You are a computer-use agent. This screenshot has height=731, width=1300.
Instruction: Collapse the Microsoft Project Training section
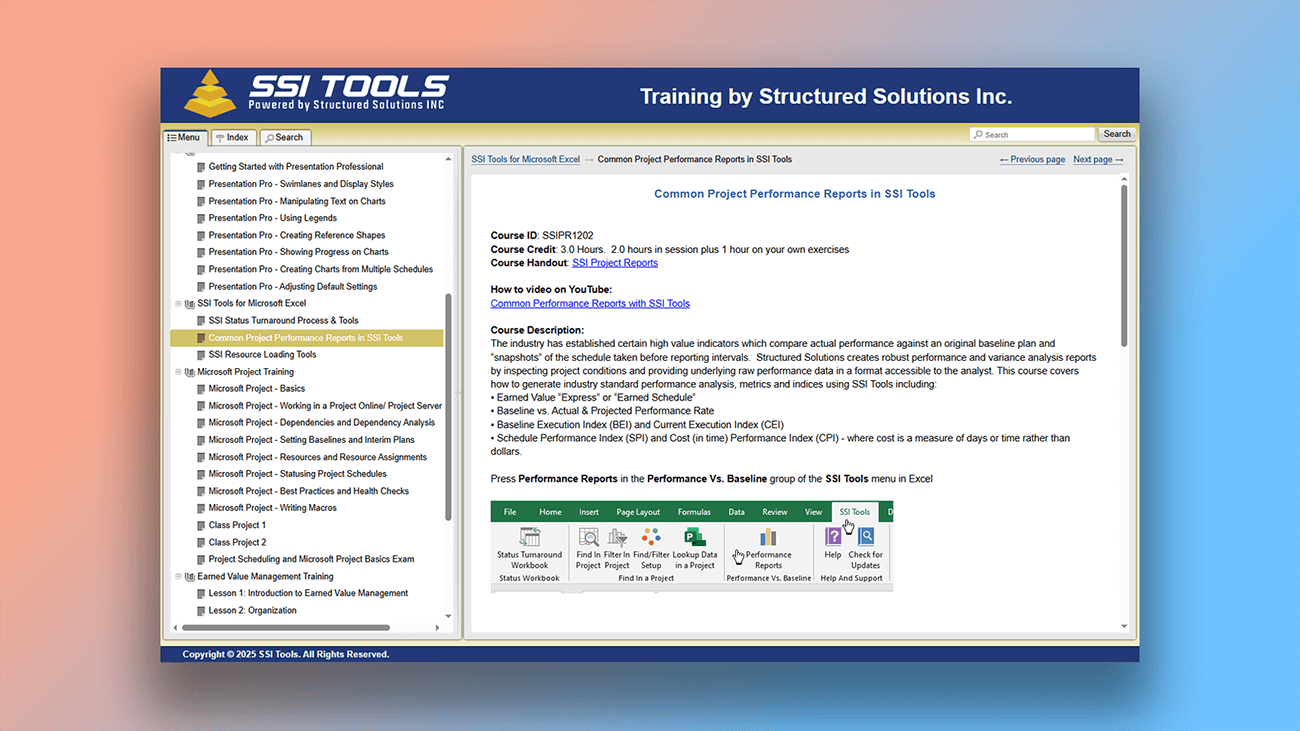pos(178,372)
